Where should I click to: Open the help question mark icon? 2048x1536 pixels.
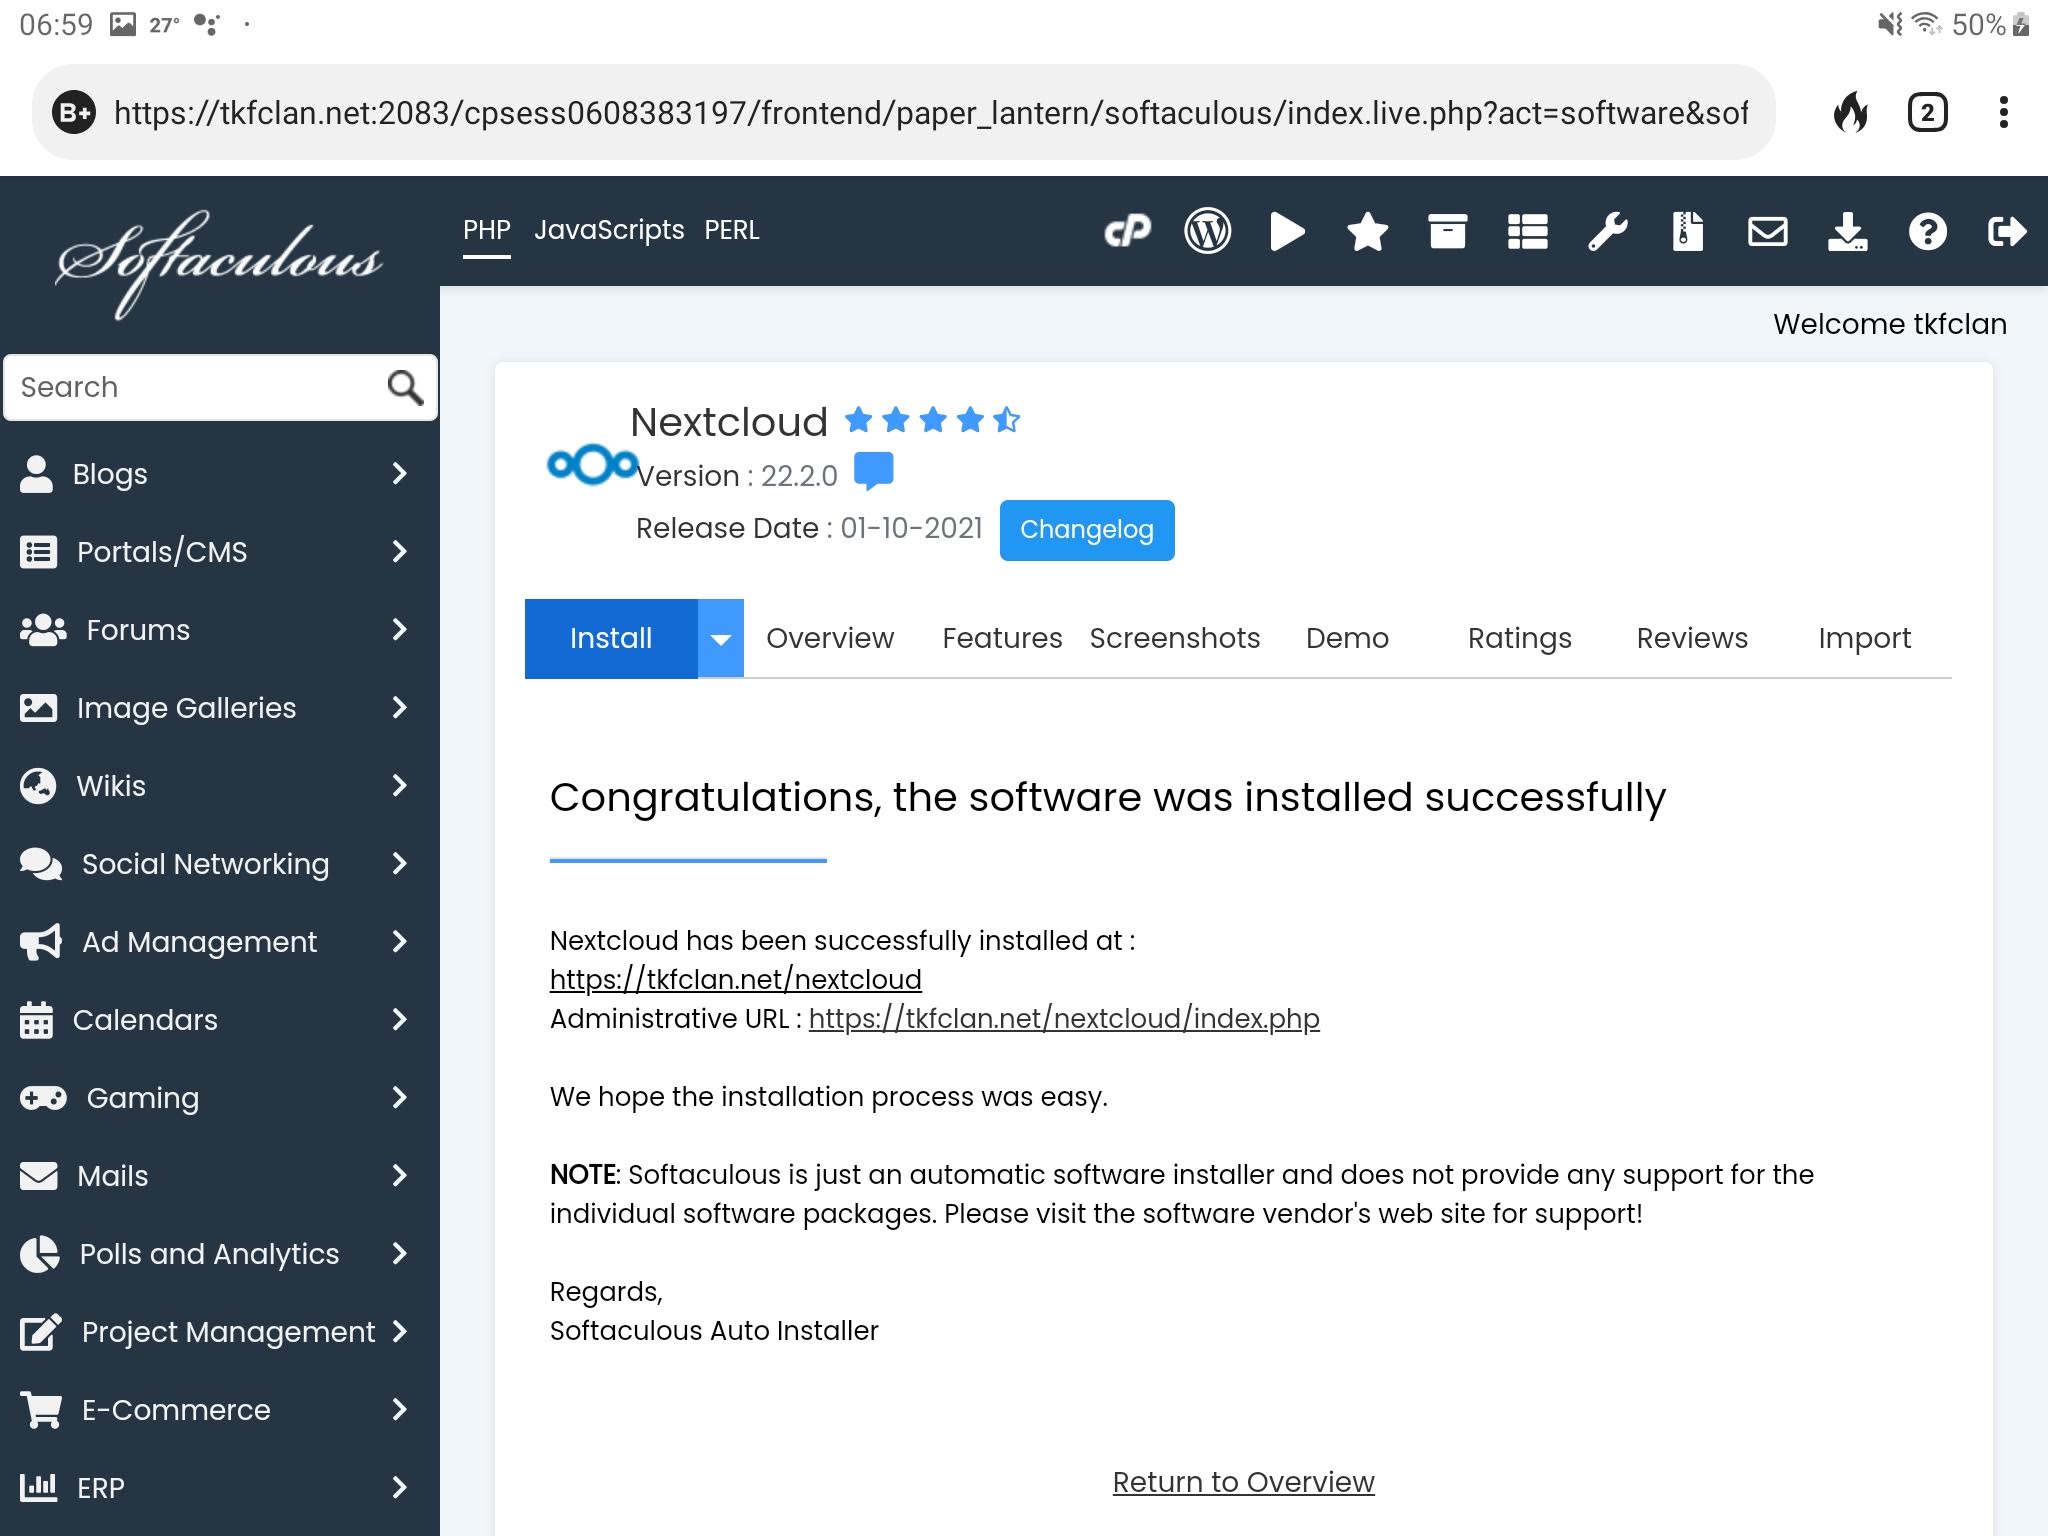pyautogui.click(x=1927, y=232)
